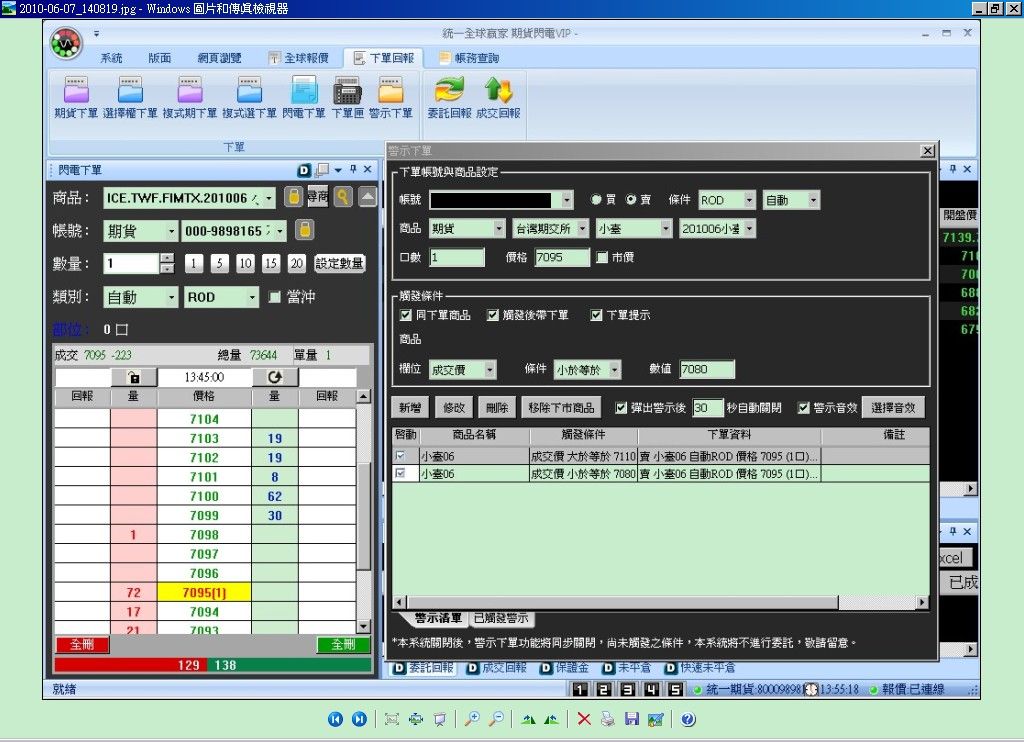The height and width of the screenshot is (742, 1024).
Task: Open the 複式期下單 icon
Action: coord(189,97)
